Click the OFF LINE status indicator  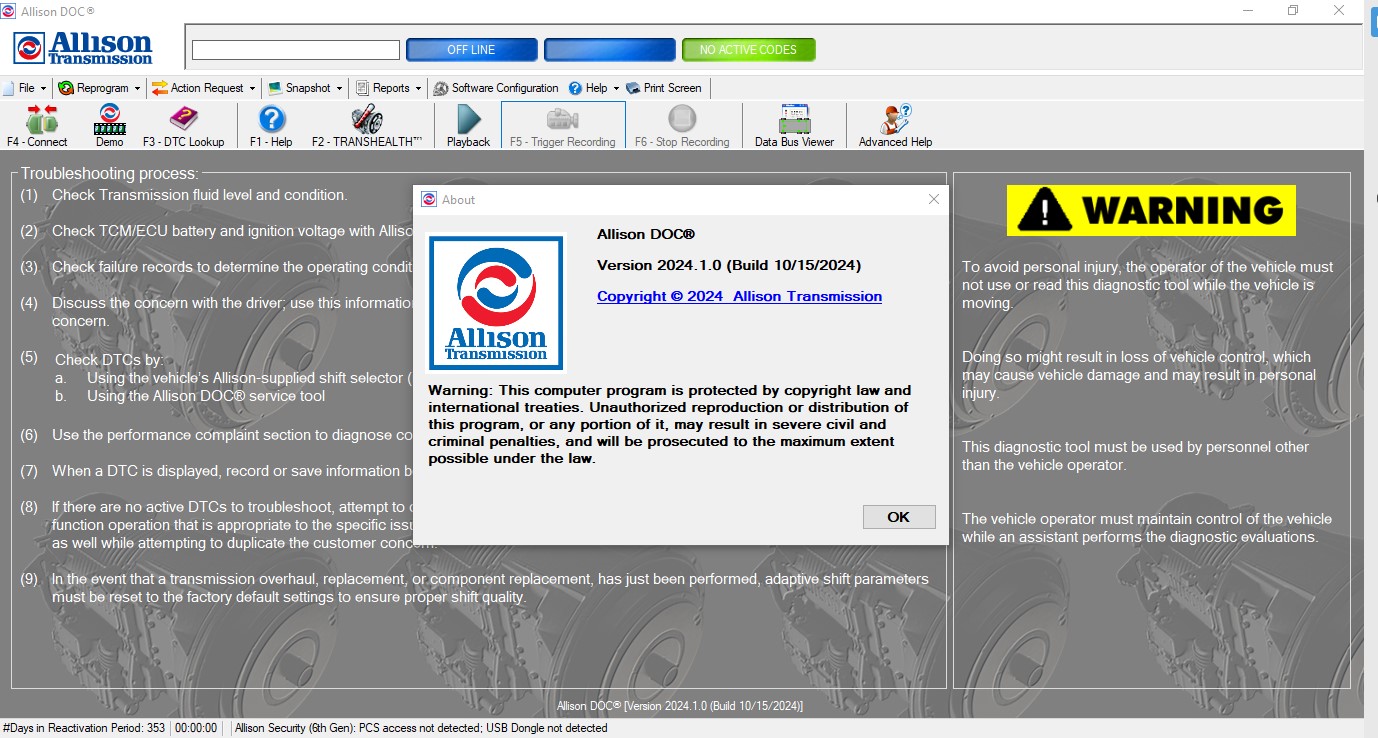click(x=471, y=50)
